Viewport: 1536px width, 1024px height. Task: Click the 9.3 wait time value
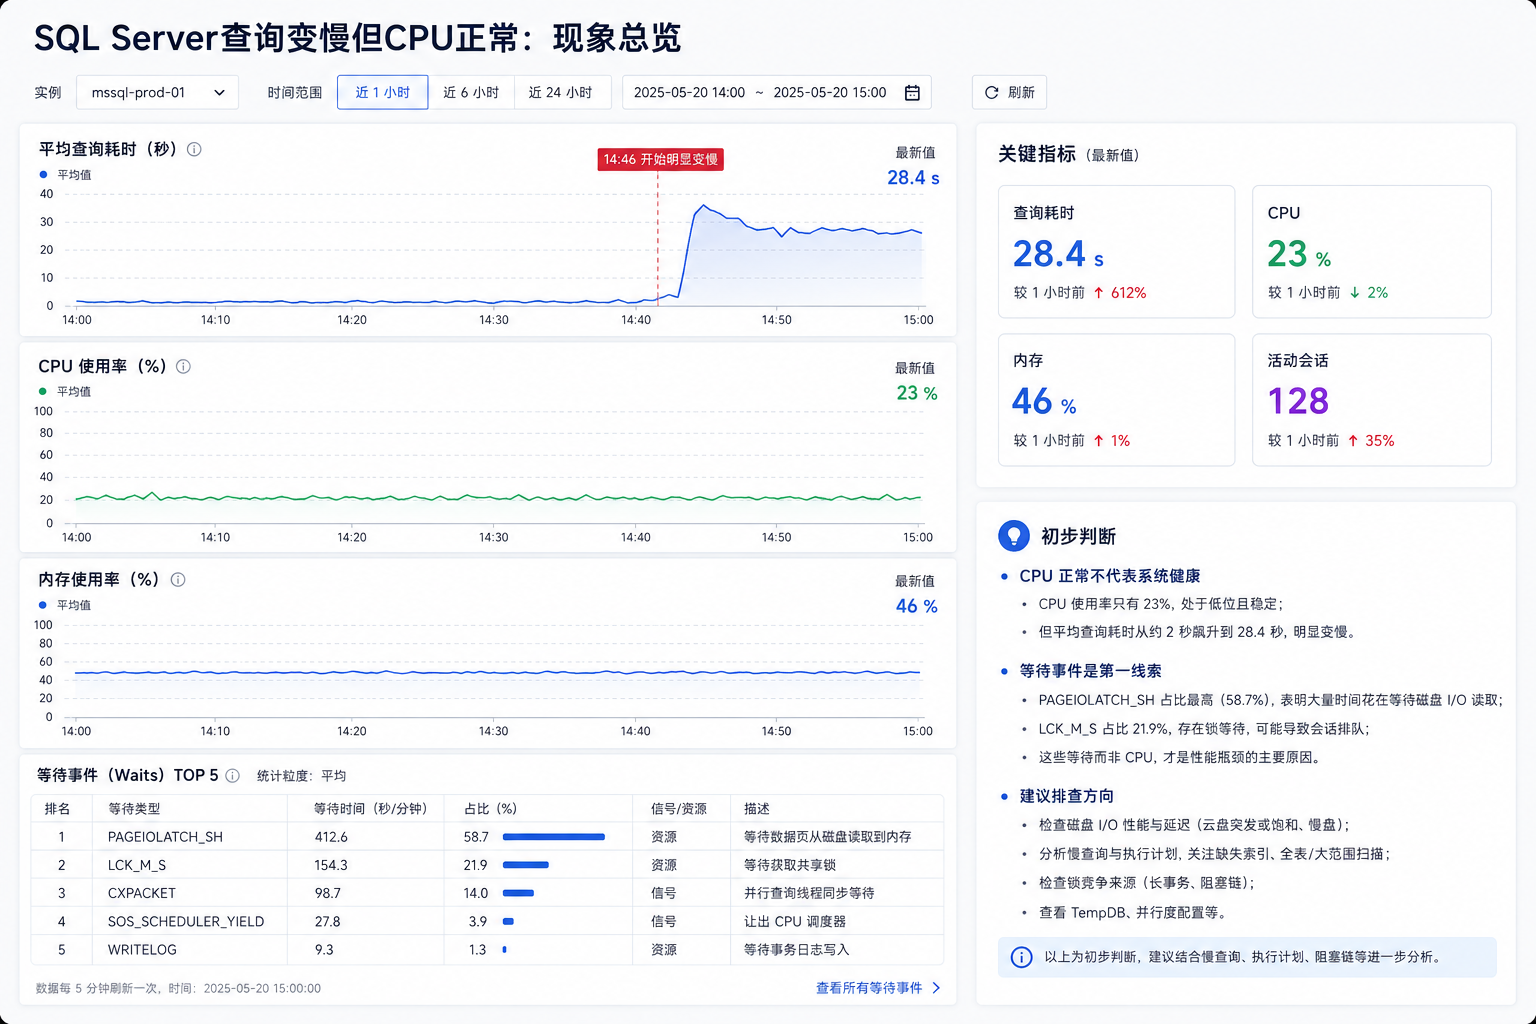[x=324, y=950]
